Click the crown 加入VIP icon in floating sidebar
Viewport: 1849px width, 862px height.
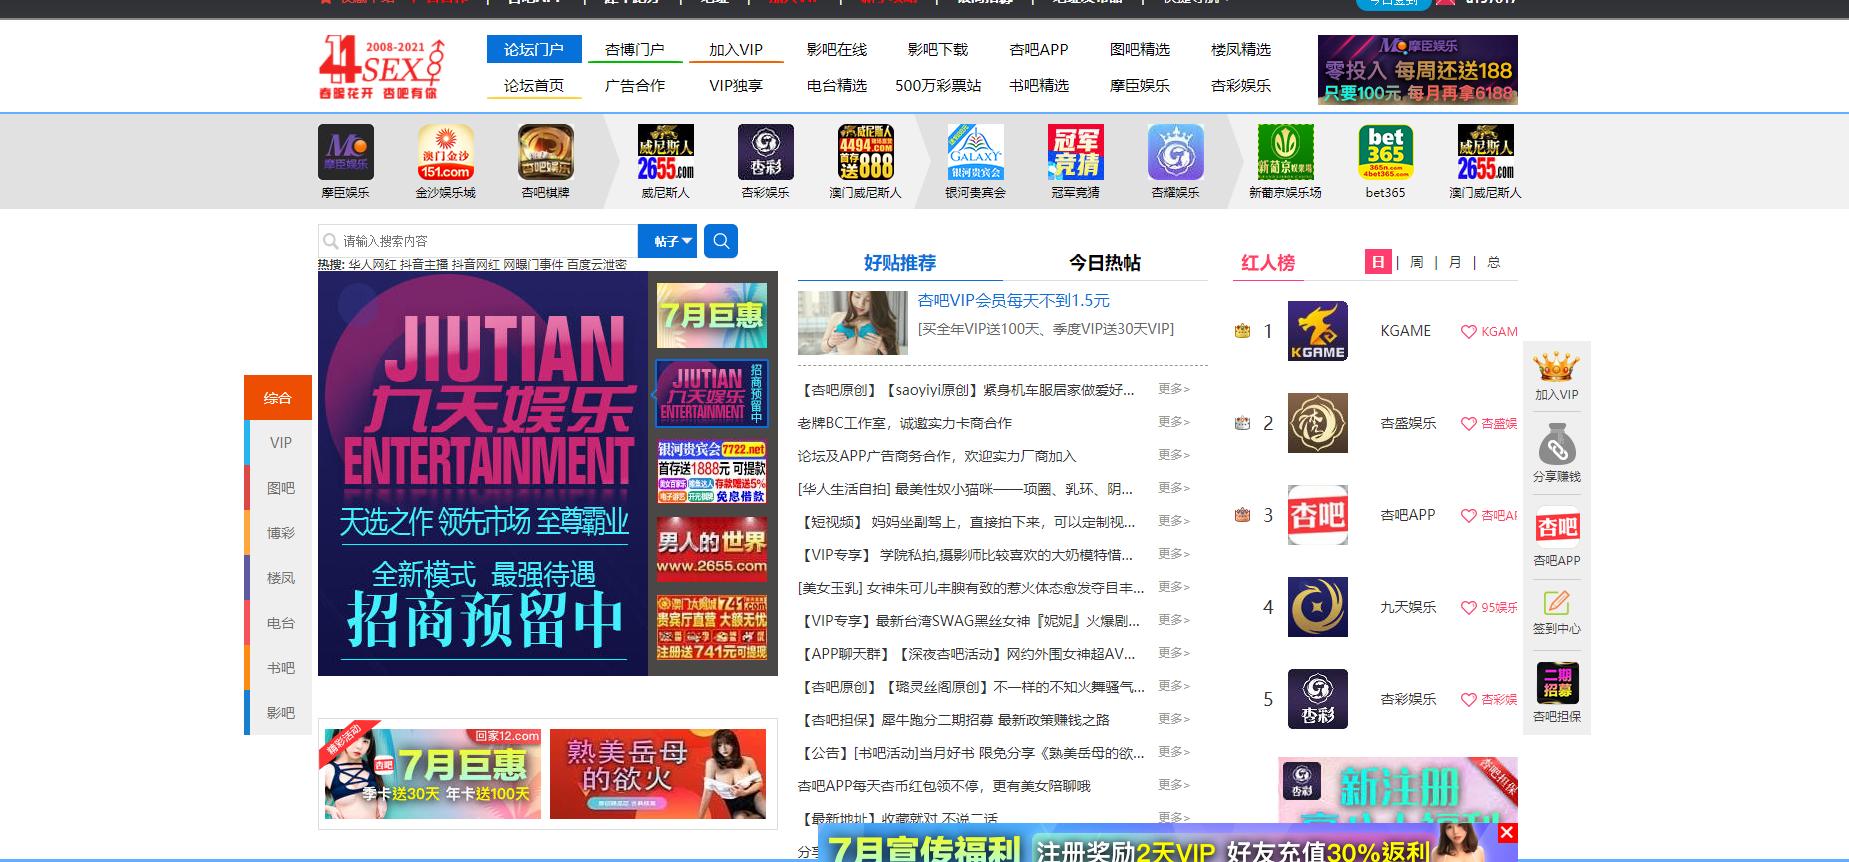pyautogui.click(x=1557, y=368)
